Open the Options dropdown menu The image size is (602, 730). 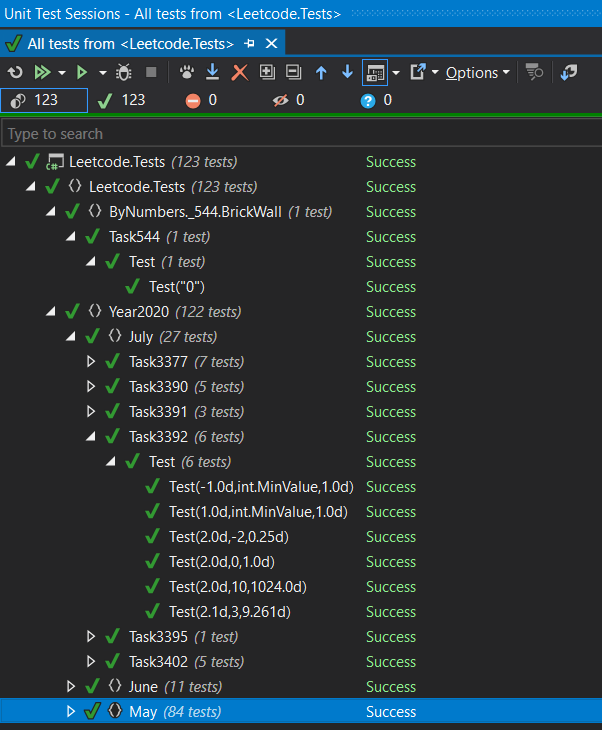(477, 72)
